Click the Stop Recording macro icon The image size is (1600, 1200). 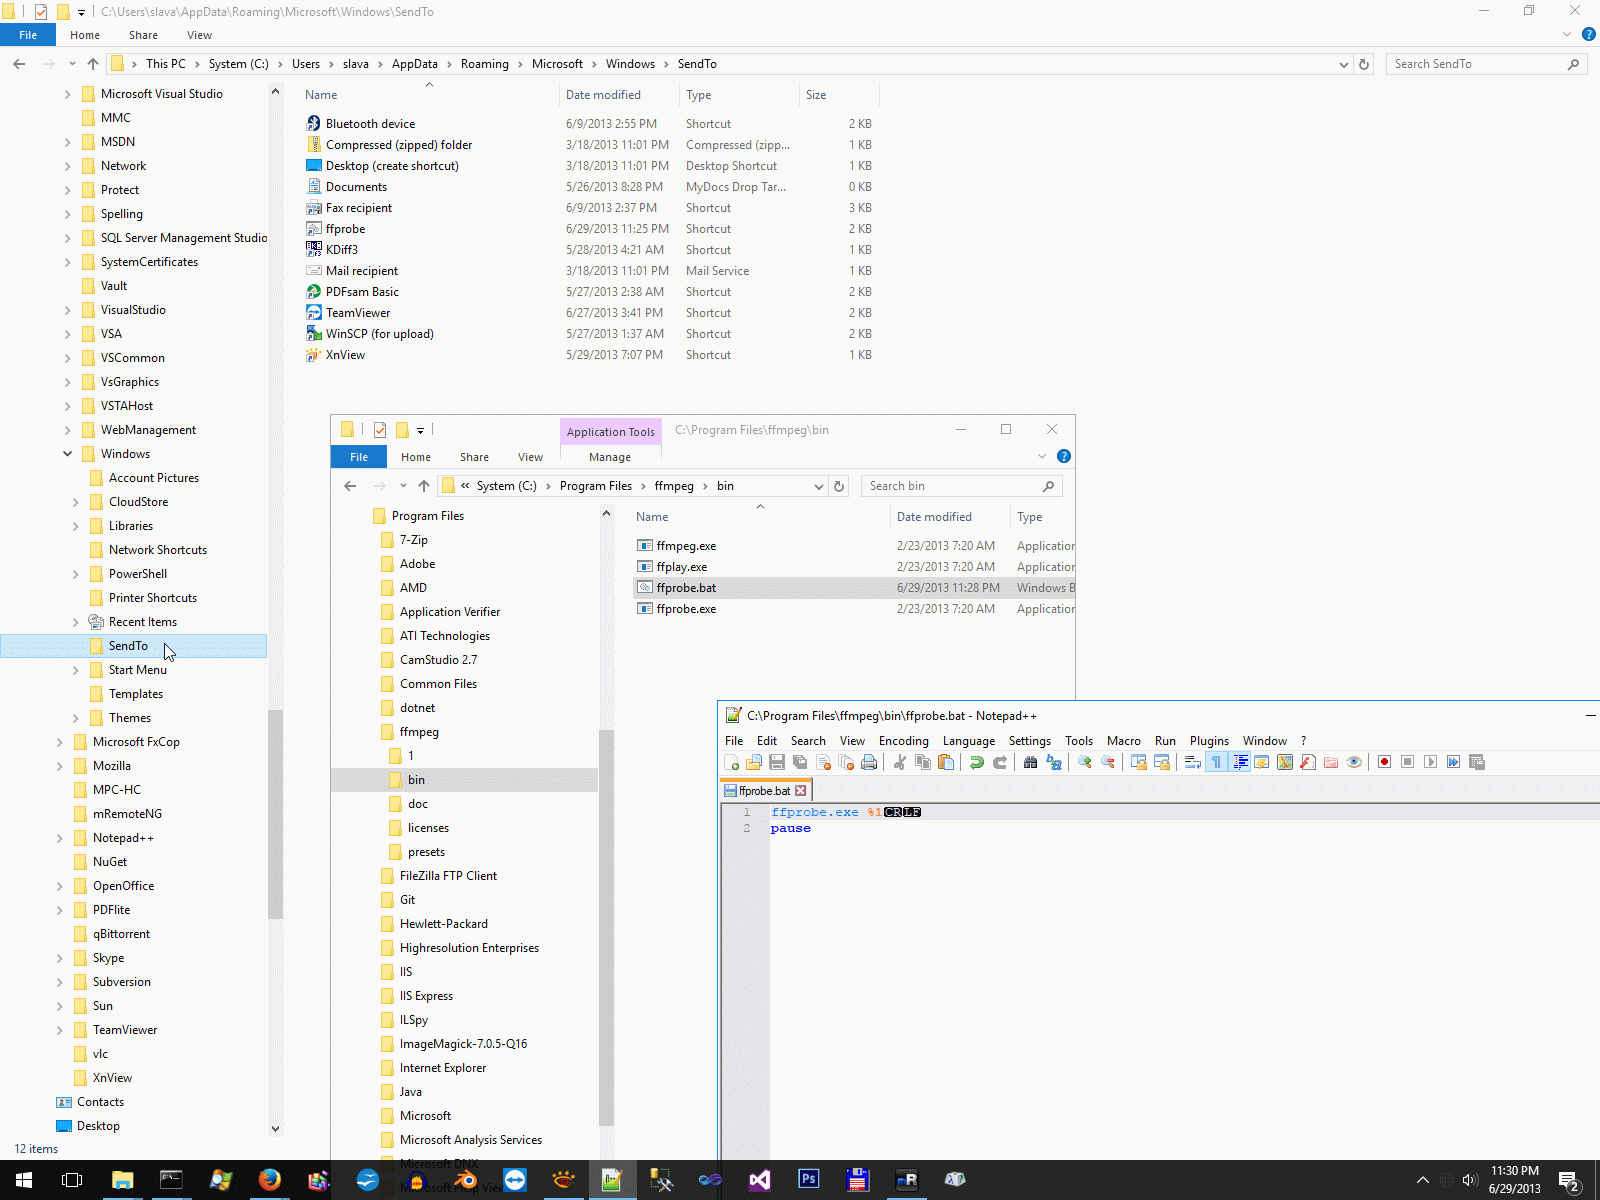click(1408, 762)
